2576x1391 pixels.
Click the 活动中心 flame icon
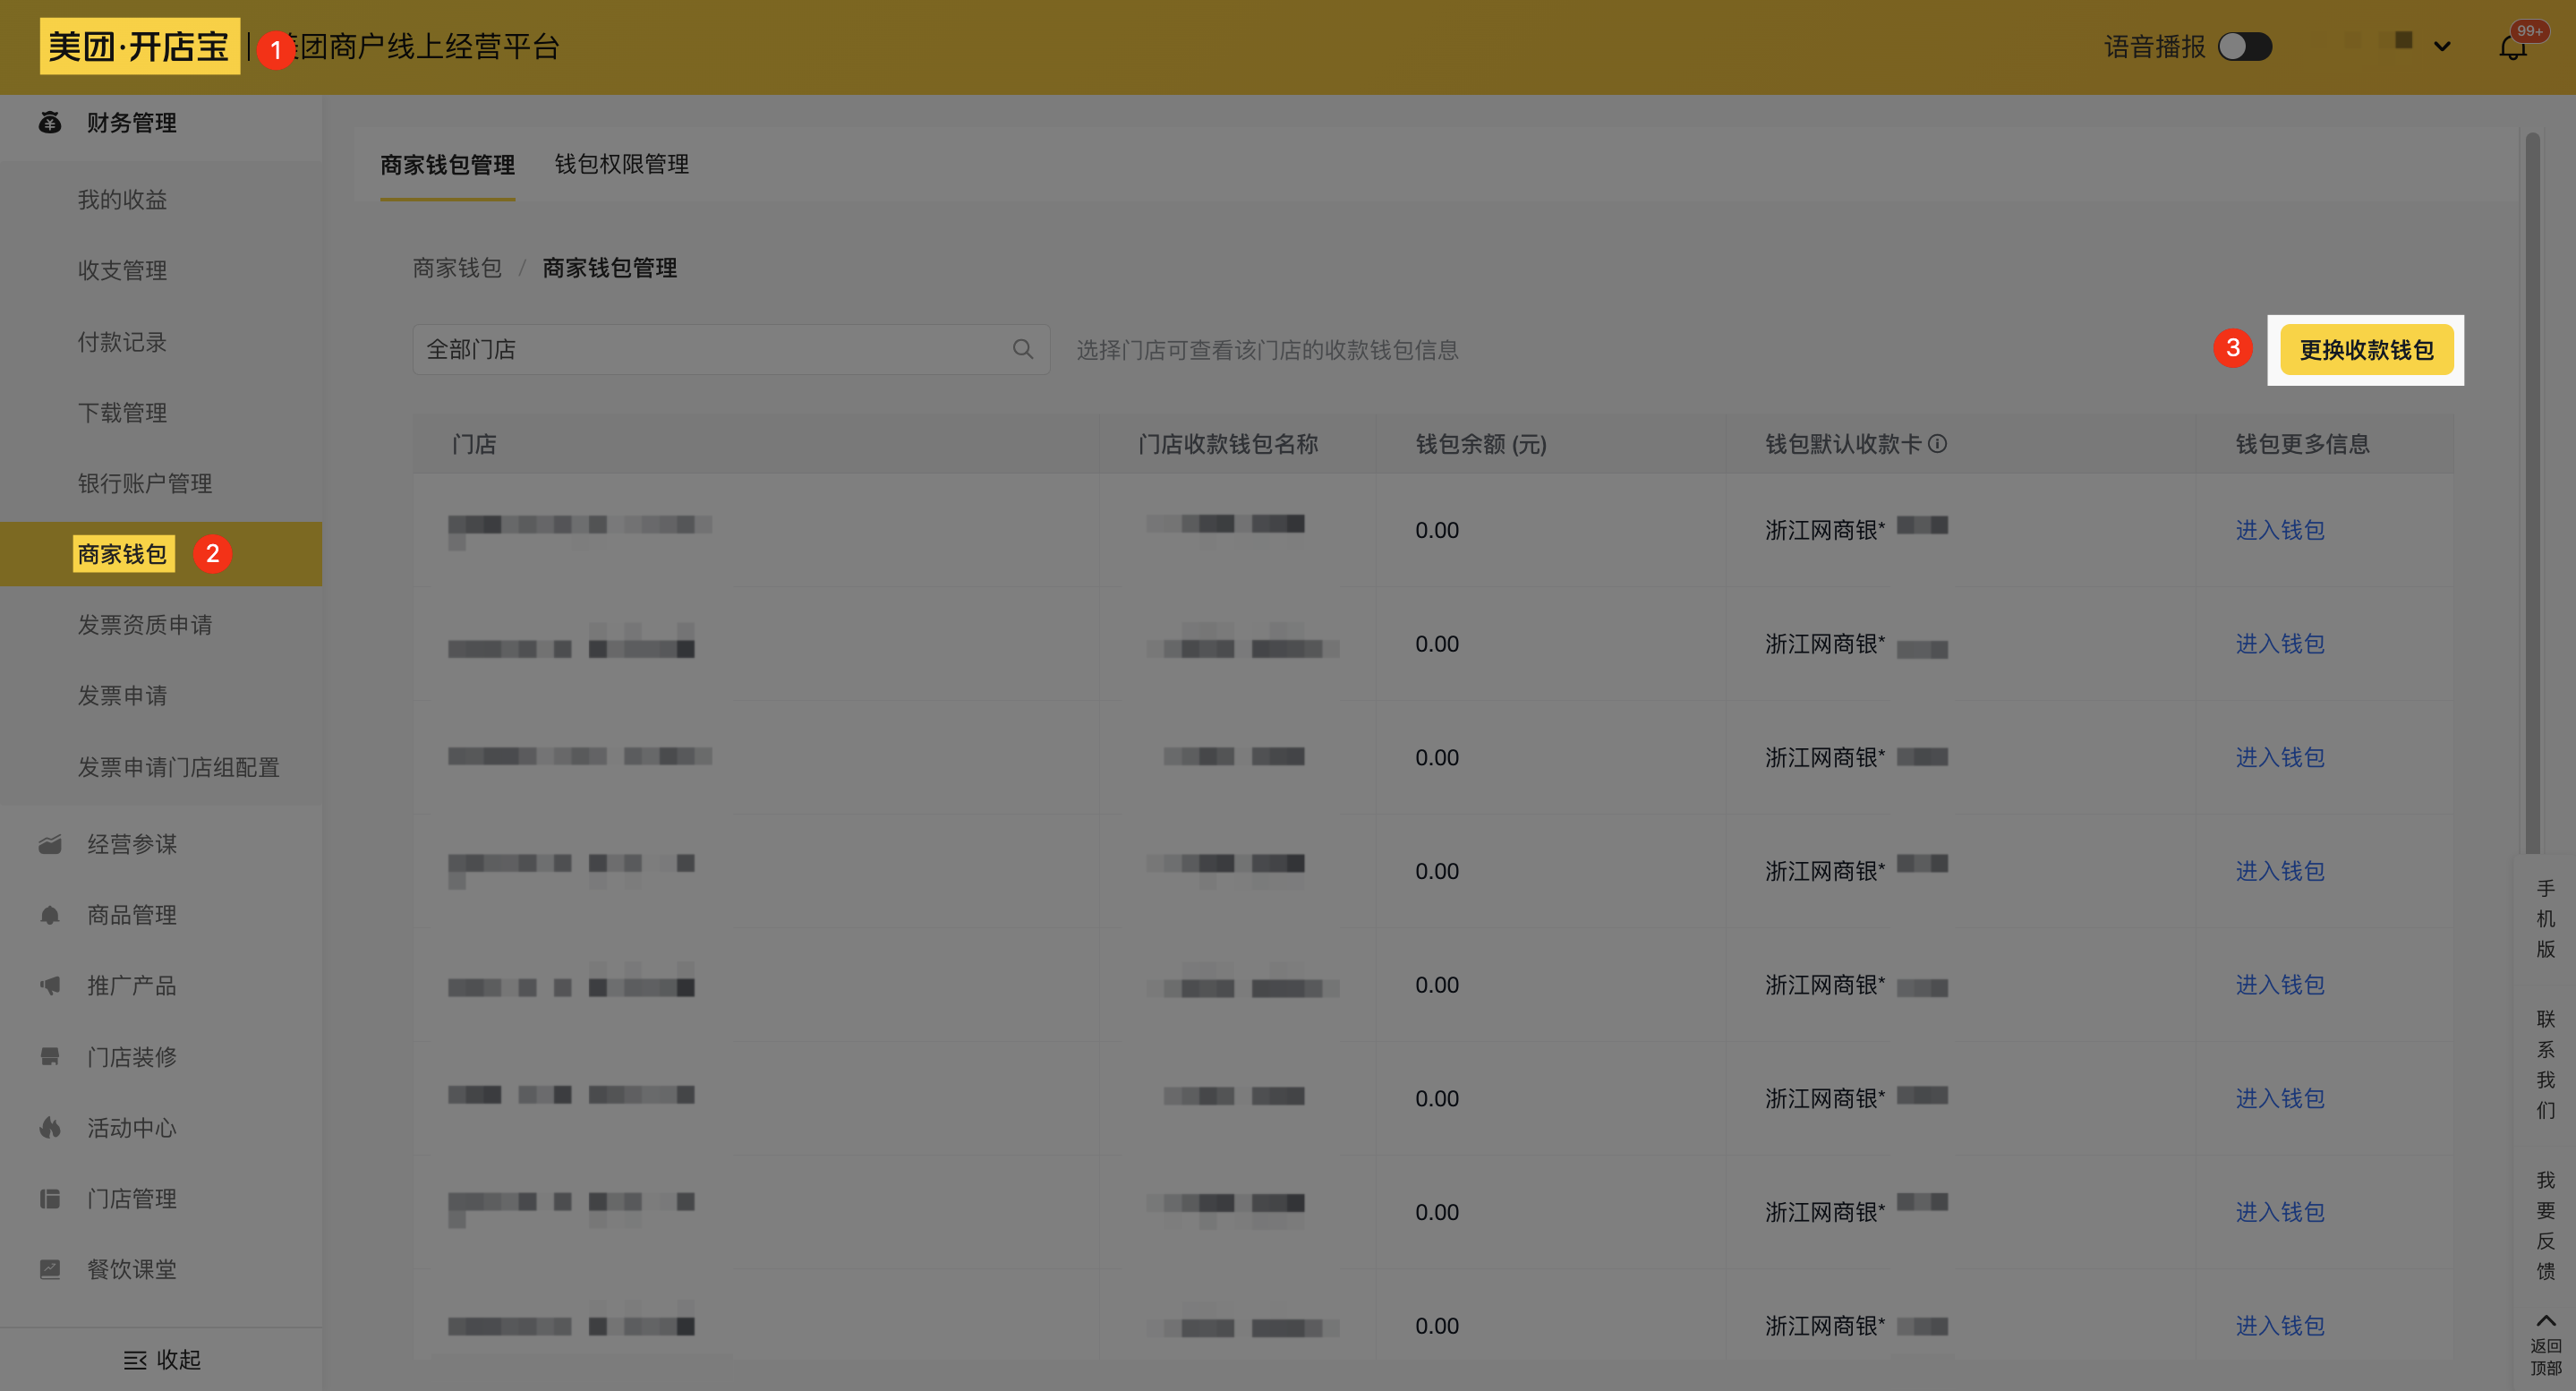tap(50, 1127)
